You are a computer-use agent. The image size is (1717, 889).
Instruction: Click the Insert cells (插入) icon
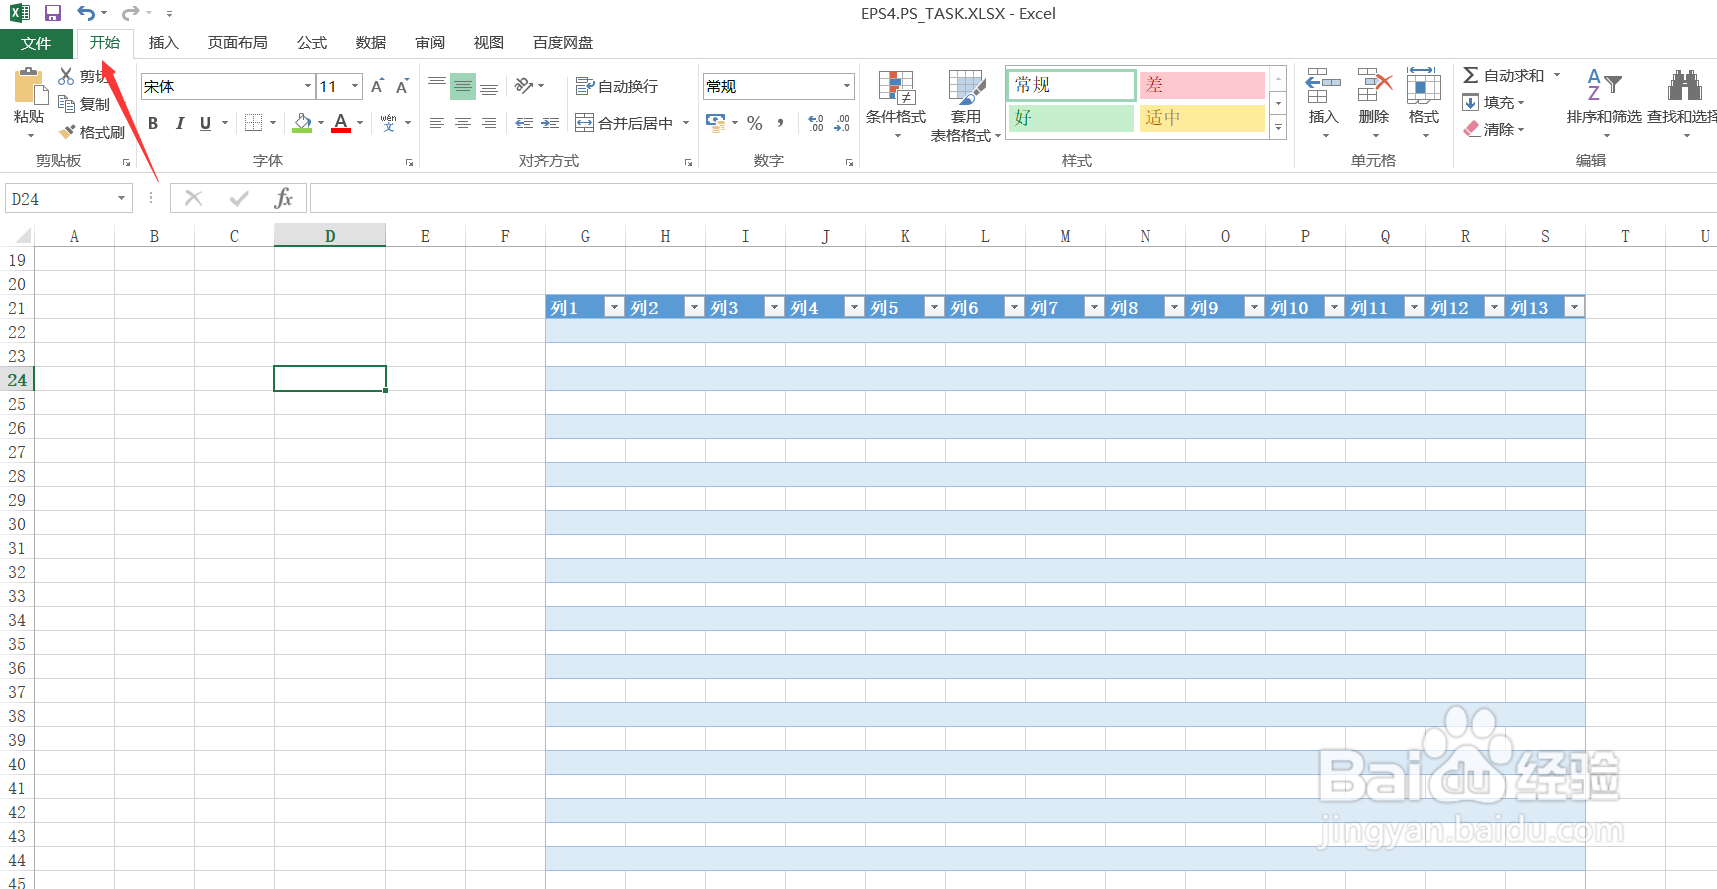(1323, 86)
